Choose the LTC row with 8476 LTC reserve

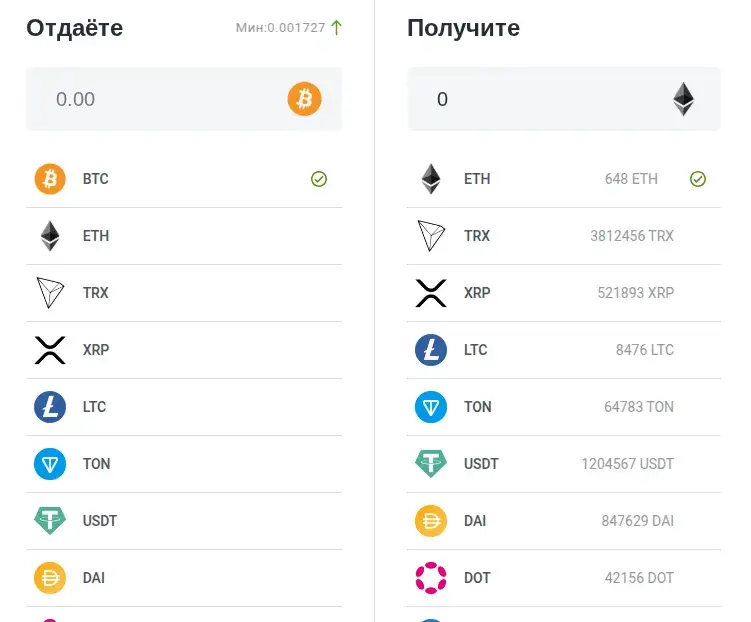coord(564,350)
